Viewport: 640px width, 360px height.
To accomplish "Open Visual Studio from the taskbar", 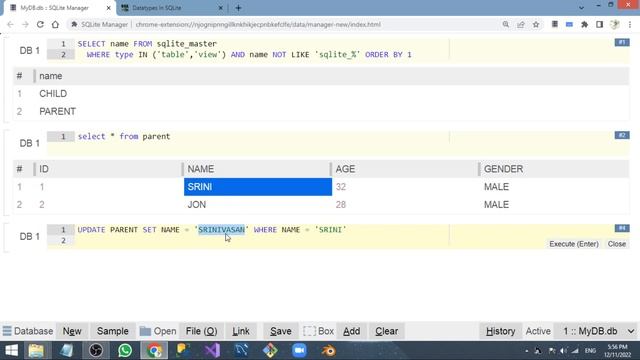I will tap(212, 351).
